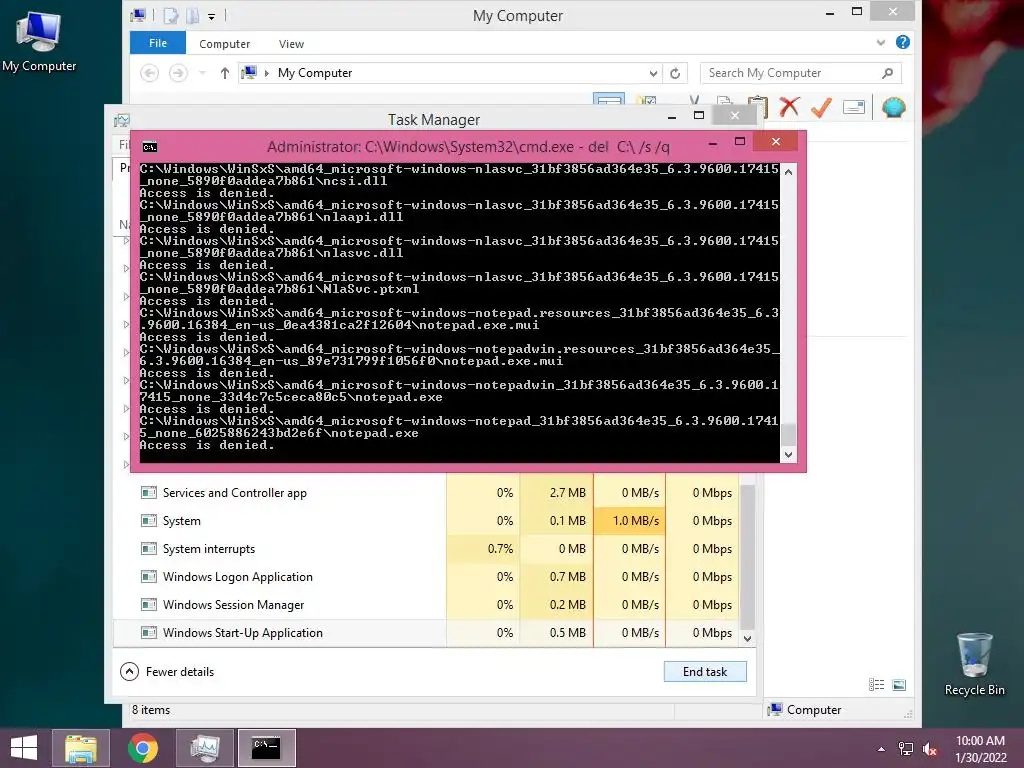This screenshot has width=1024, height=768.
Task: Click the clock showing 10:00 AM
Action: click(980, 741)
